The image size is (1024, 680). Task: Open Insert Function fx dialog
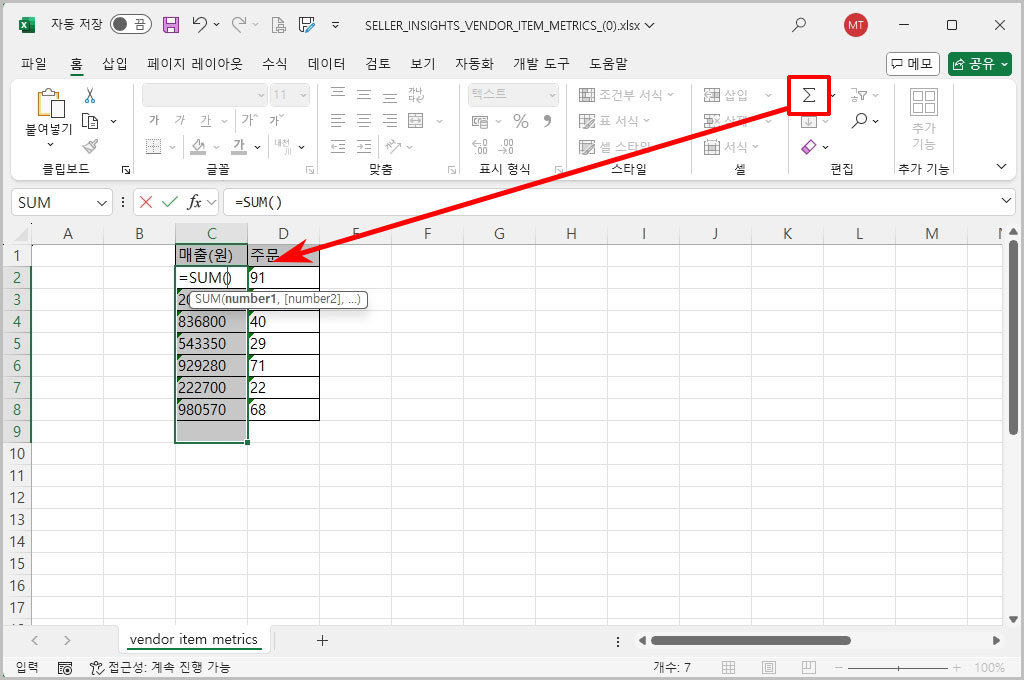click(194, 202)
